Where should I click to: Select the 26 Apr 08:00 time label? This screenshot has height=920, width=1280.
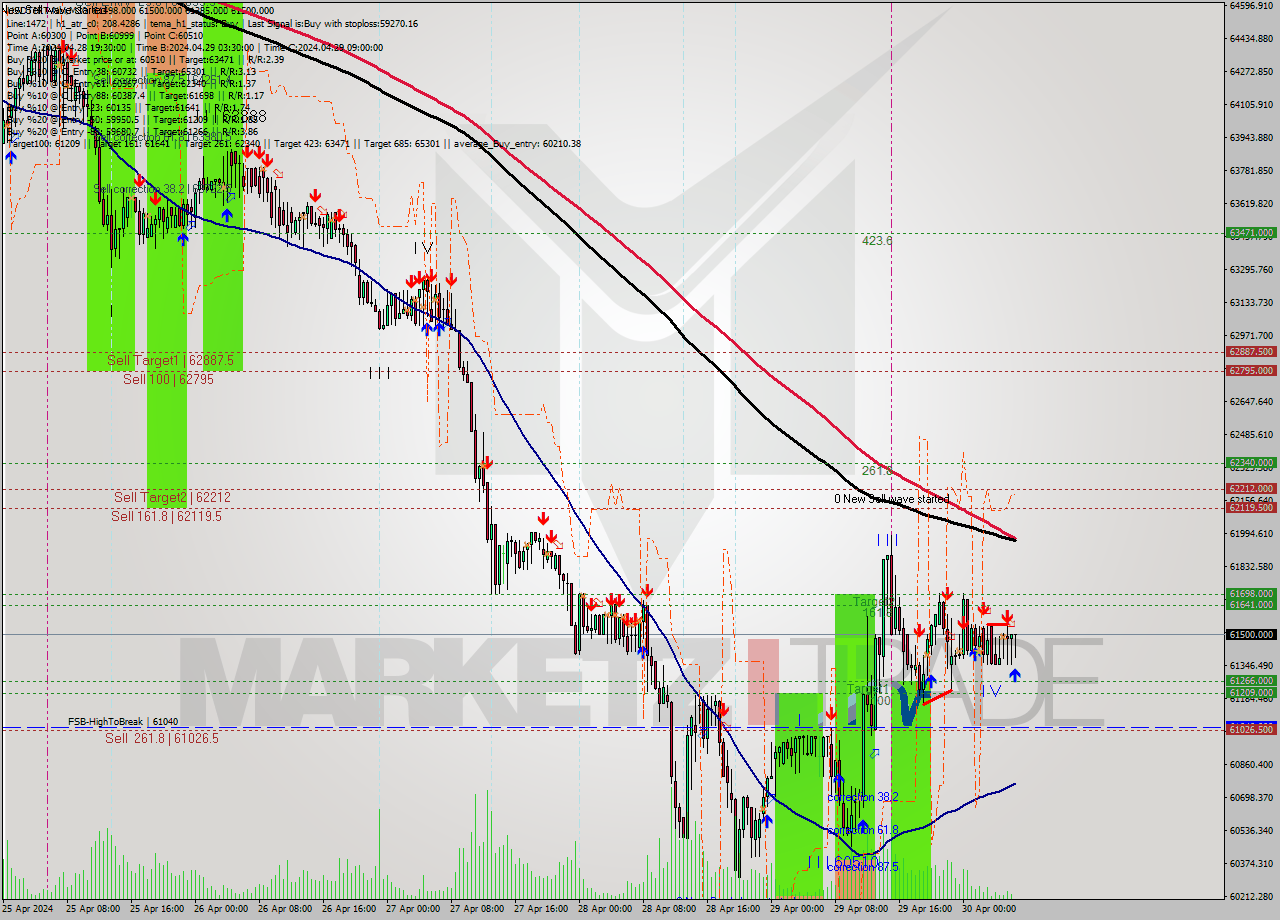pos(283,909)
